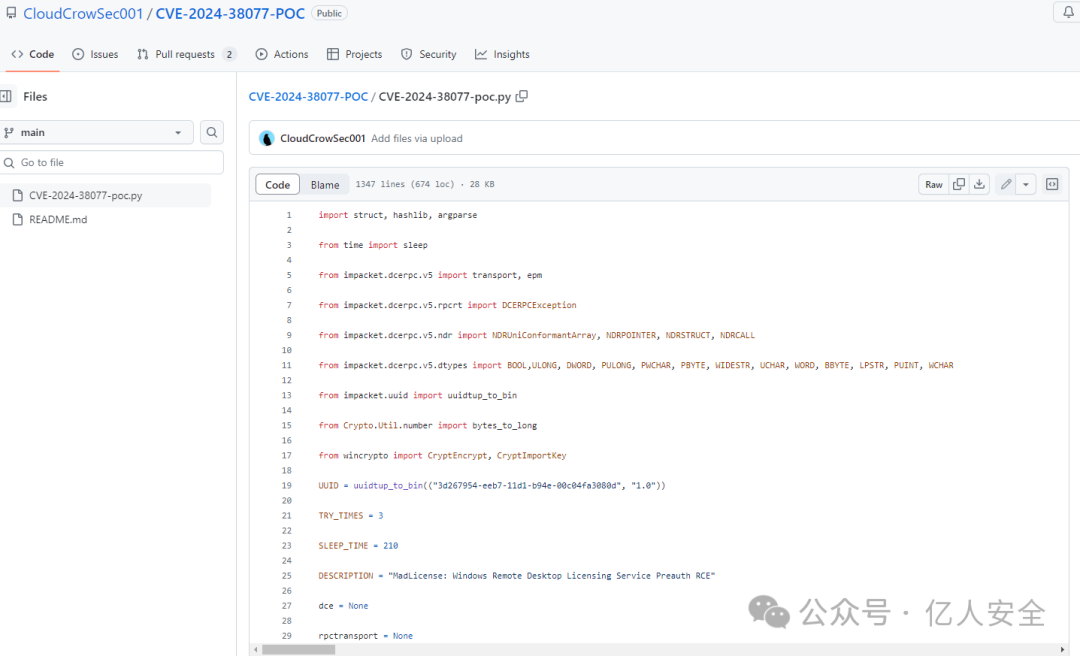This screenshot has height=656, width=1080.
Task: Click the 'from time import sleep' line
Action: click(373, 245)
